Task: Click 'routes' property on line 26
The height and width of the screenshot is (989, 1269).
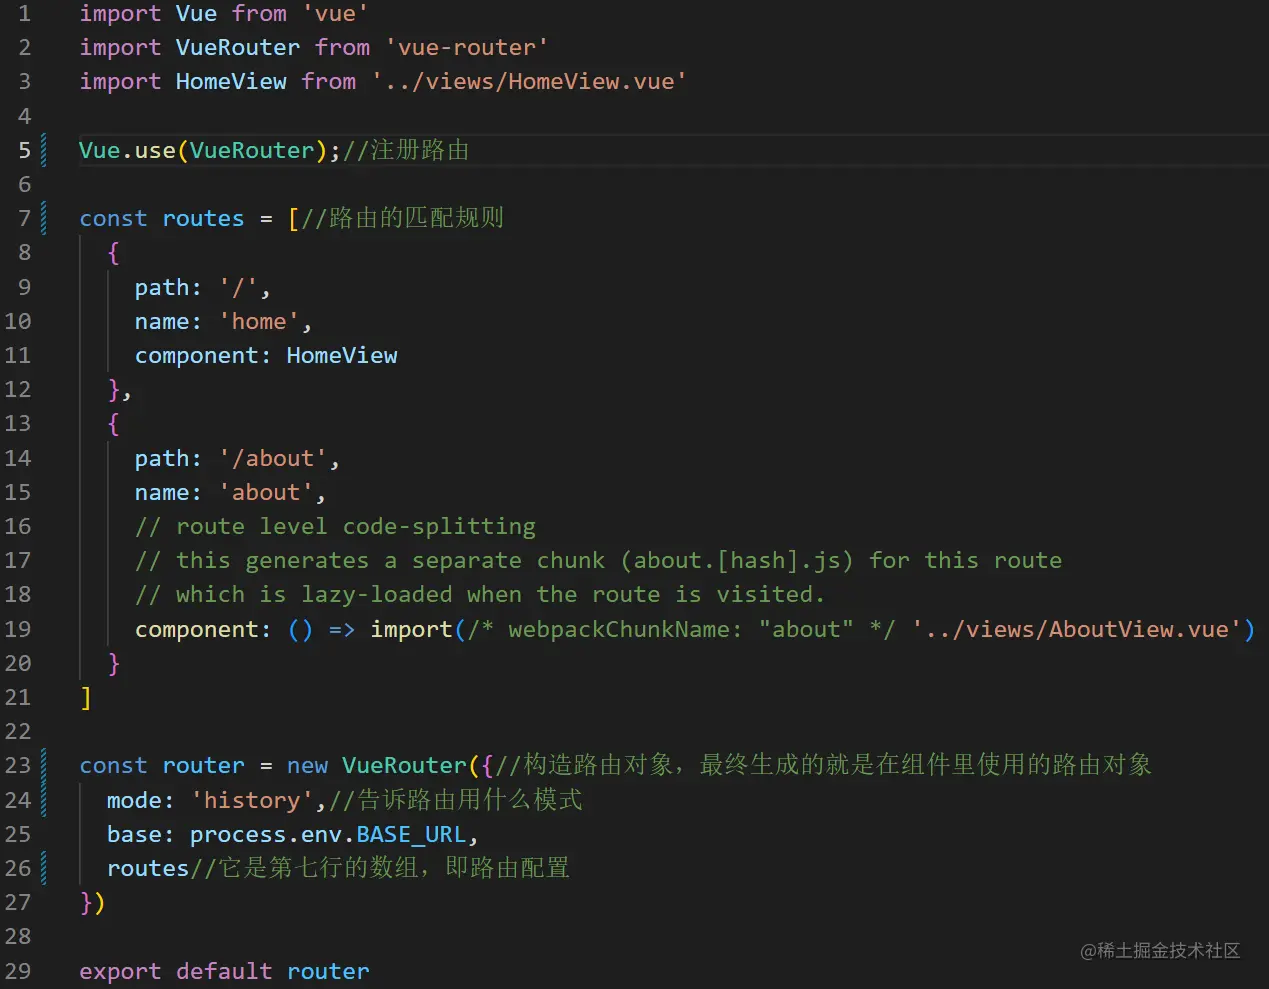Action: pos(148,869)
